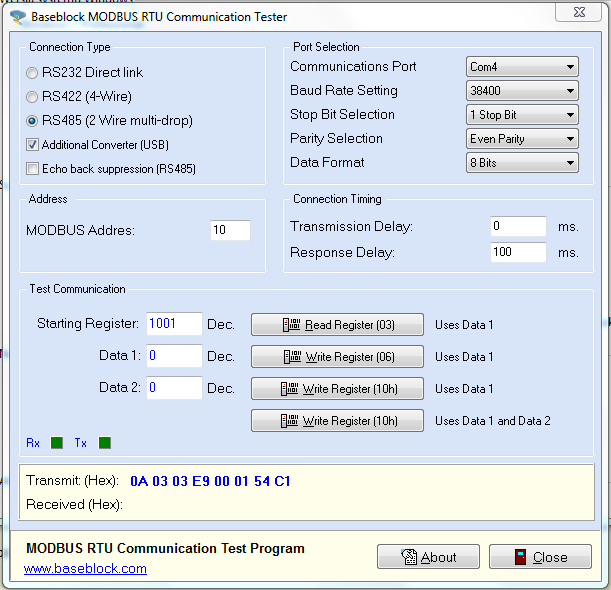Click the blue Tx label
Viewport: 611px width, 590px height.
coord(81,443)
